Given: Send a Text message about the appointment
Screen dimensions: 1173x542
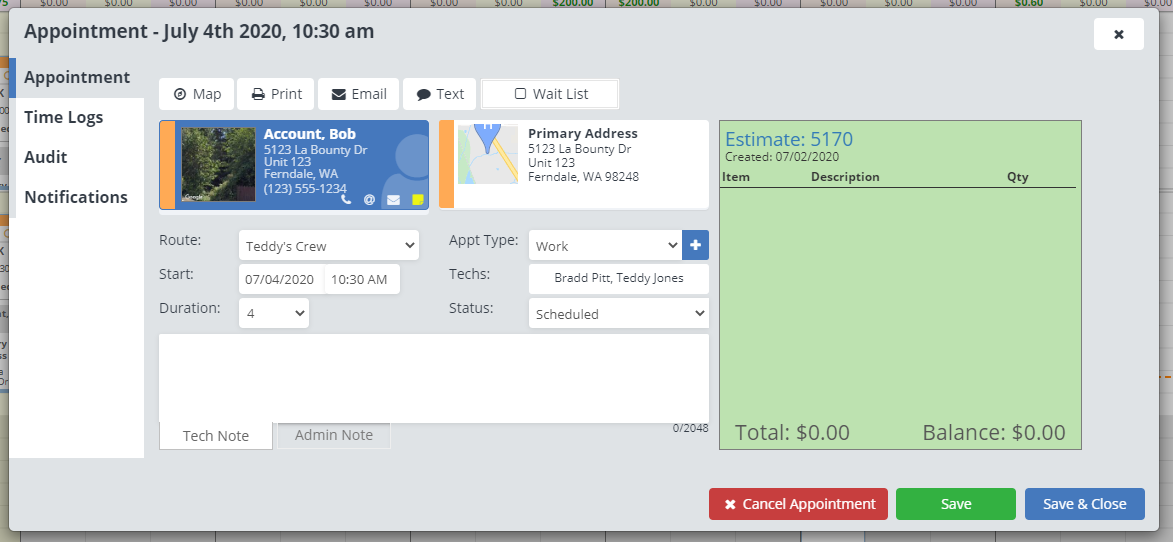Looking at the screenshot, I should pos(440,94).
